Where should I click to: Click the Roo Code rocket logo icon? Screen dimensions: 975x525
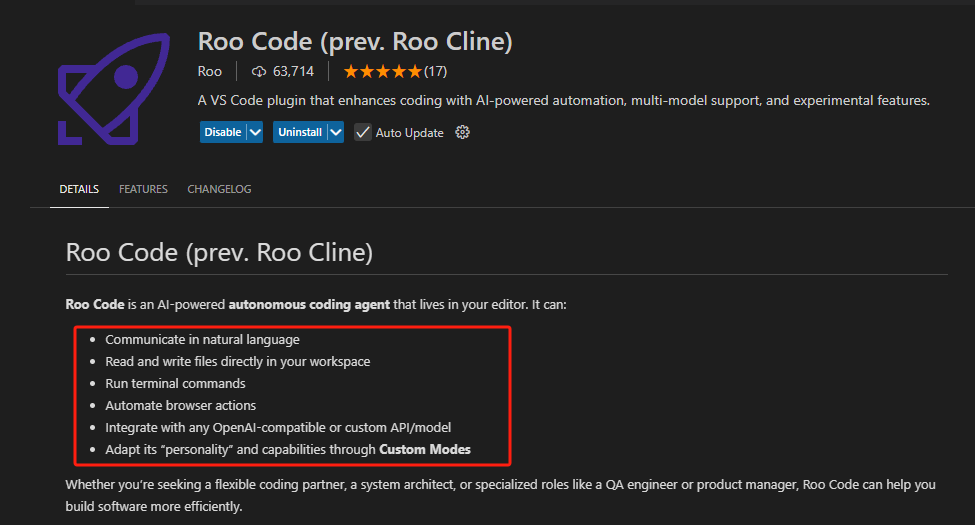(114, 89)
